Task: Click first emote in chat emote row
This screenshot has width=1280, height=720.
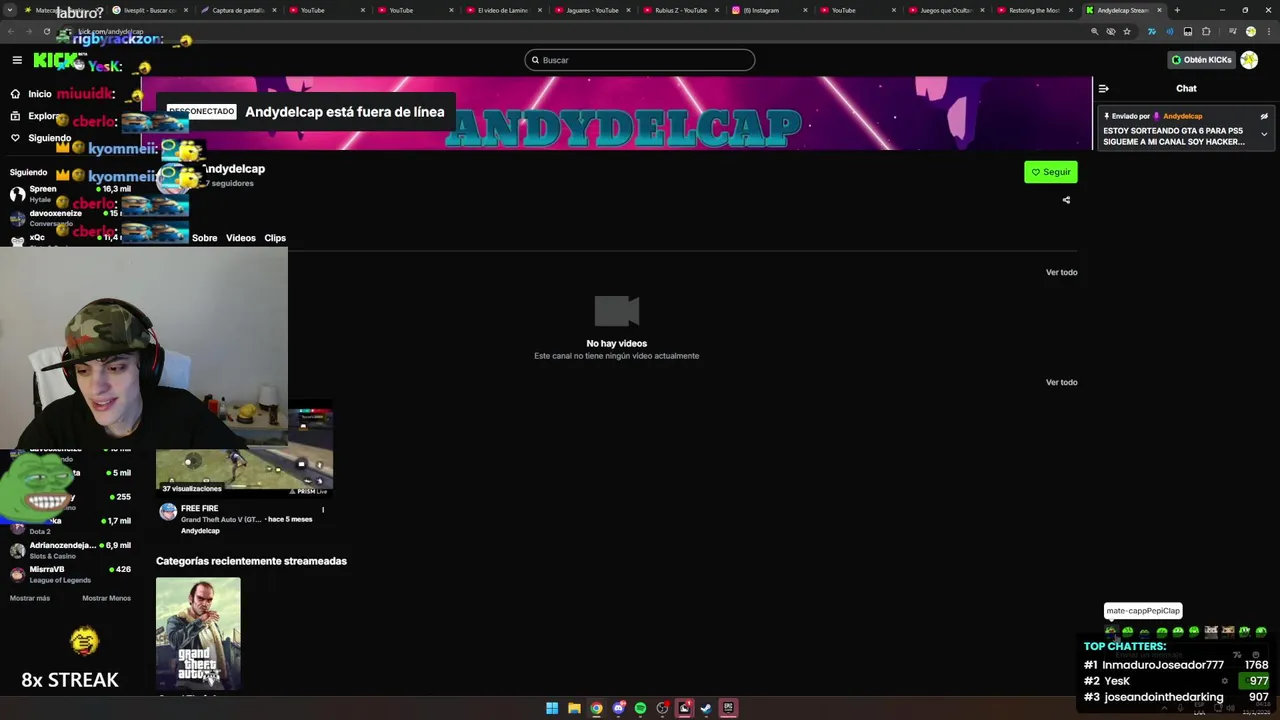Action: 1110,631
